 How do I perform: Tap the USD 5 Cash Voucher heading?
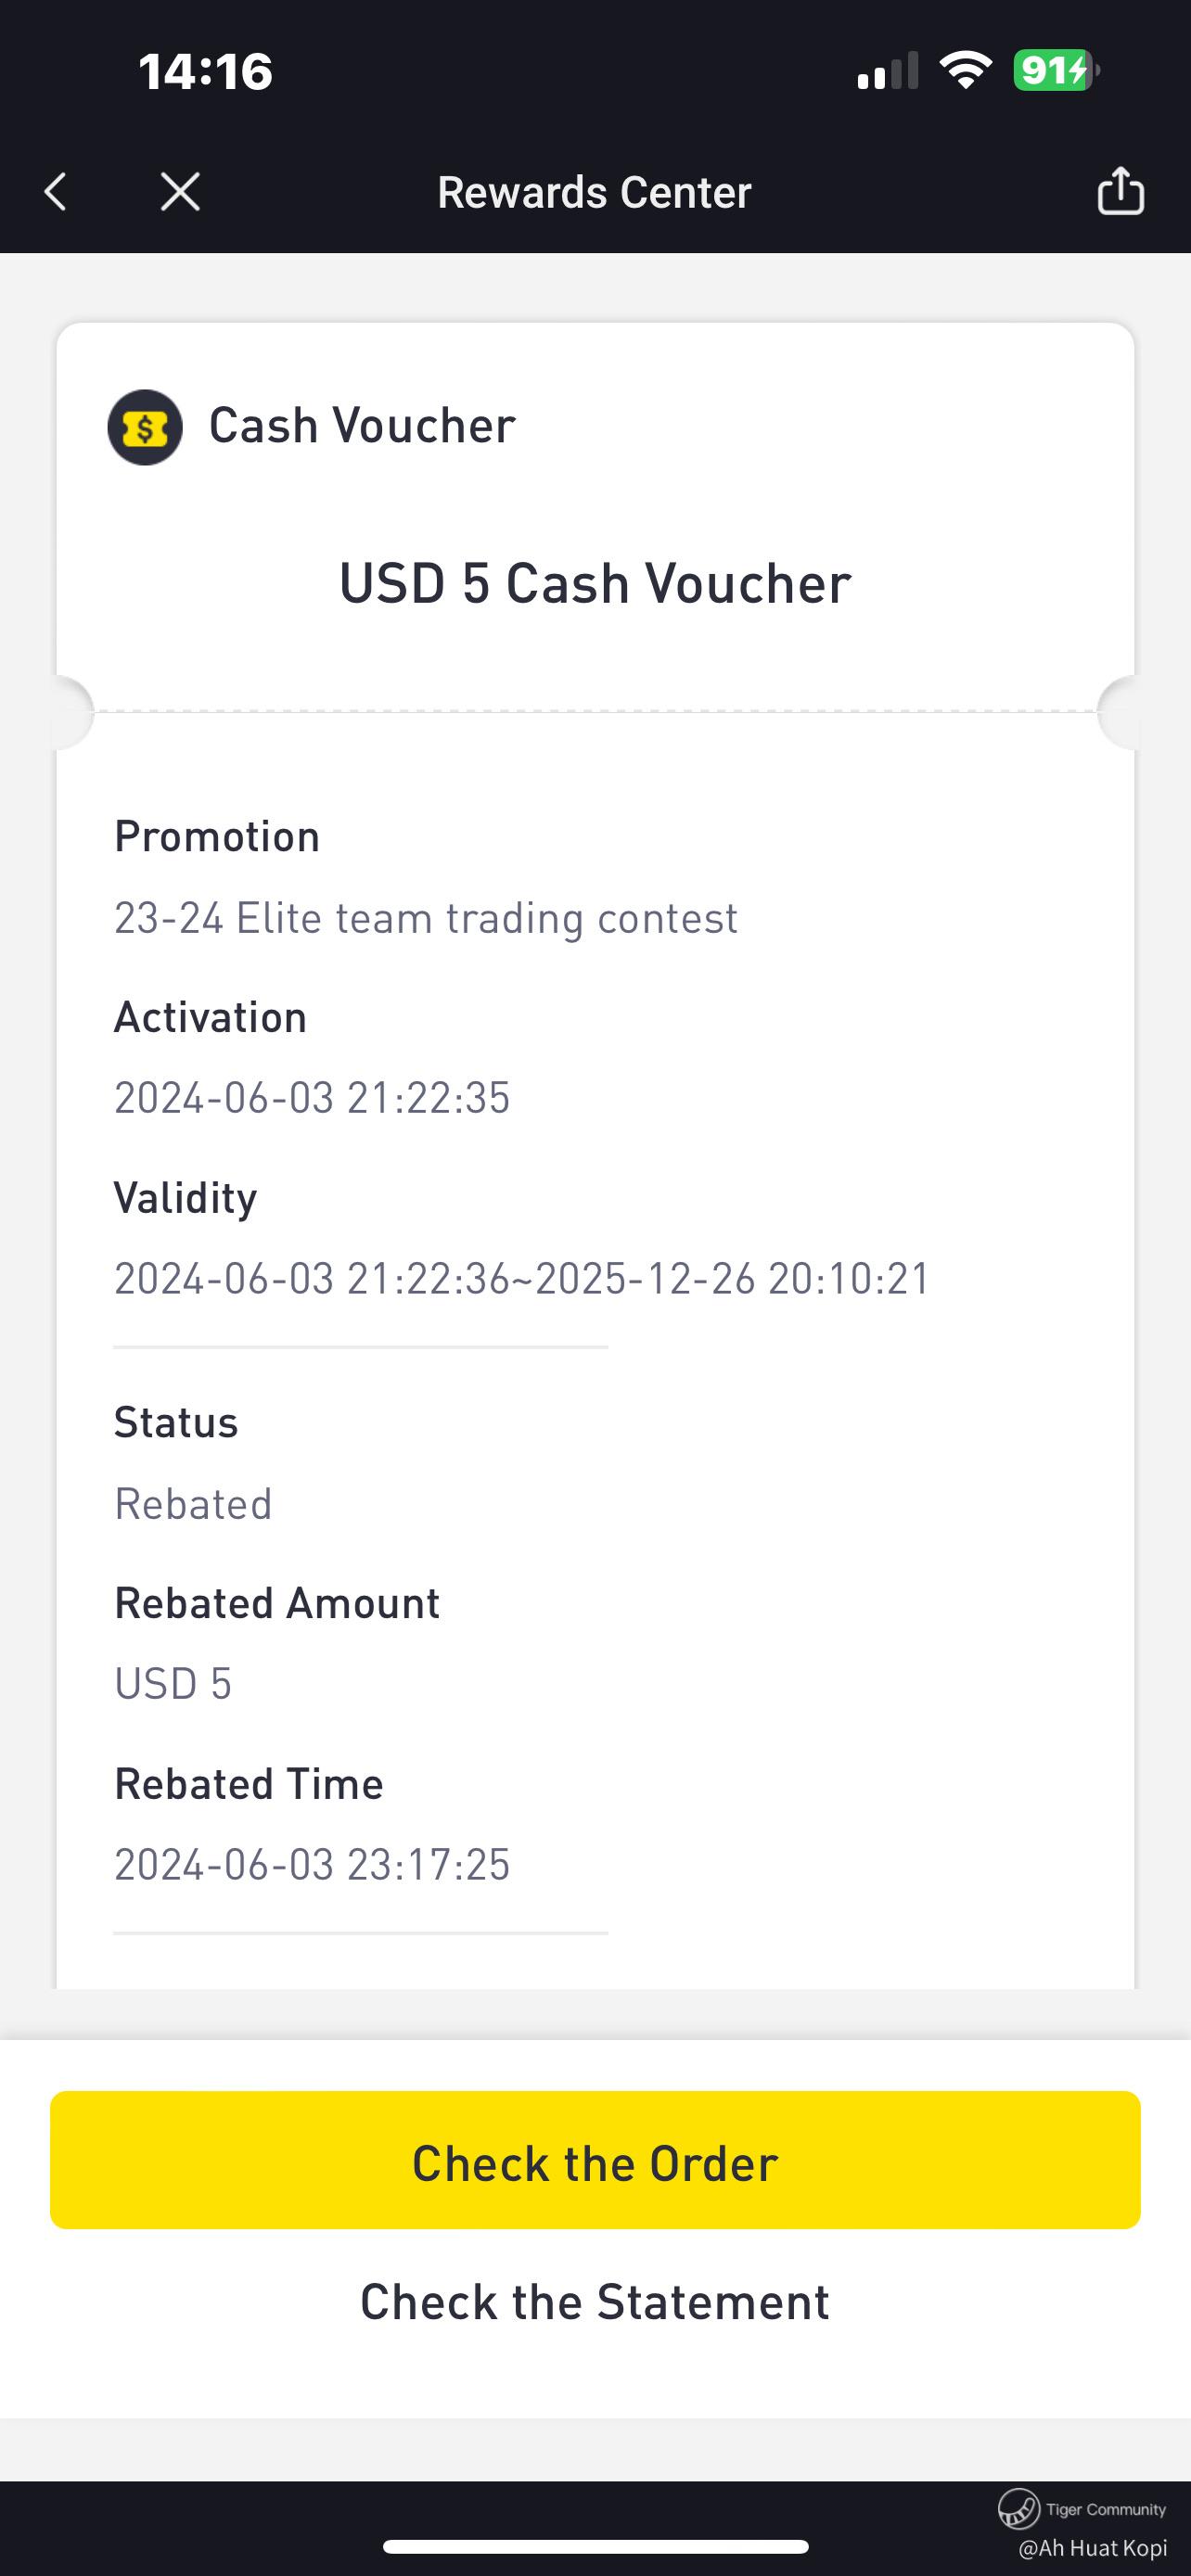point(595,583)
